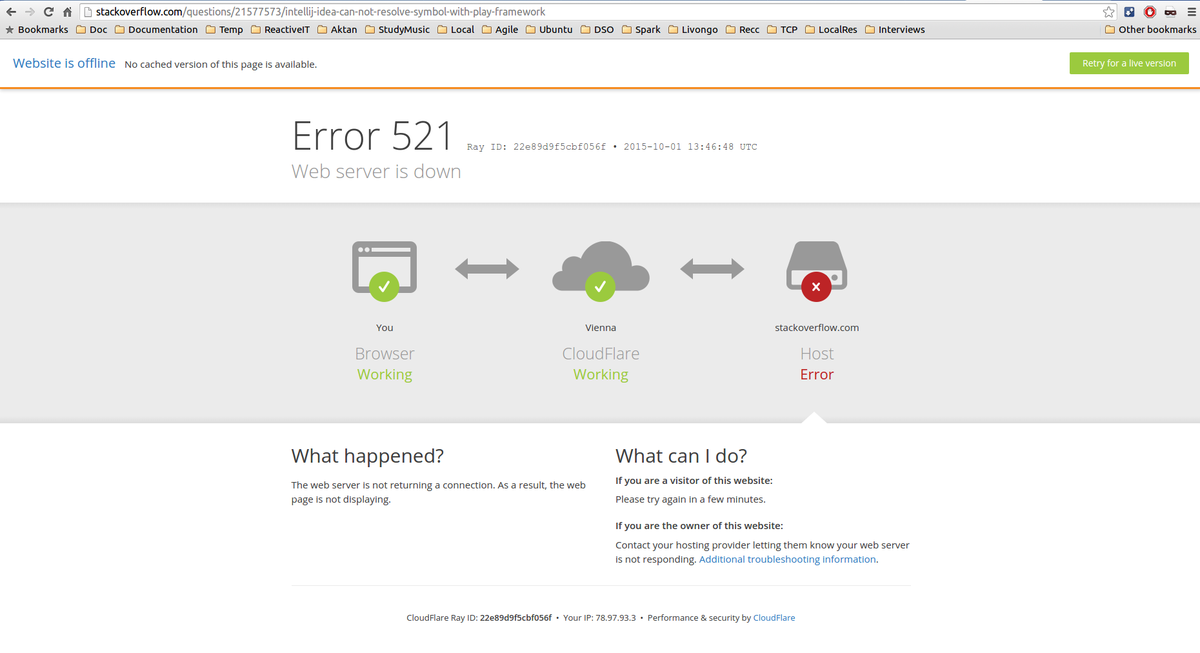Open the TCP bookmarks folder
This screenshot has height=653, width=1200.
pos(782,30)
